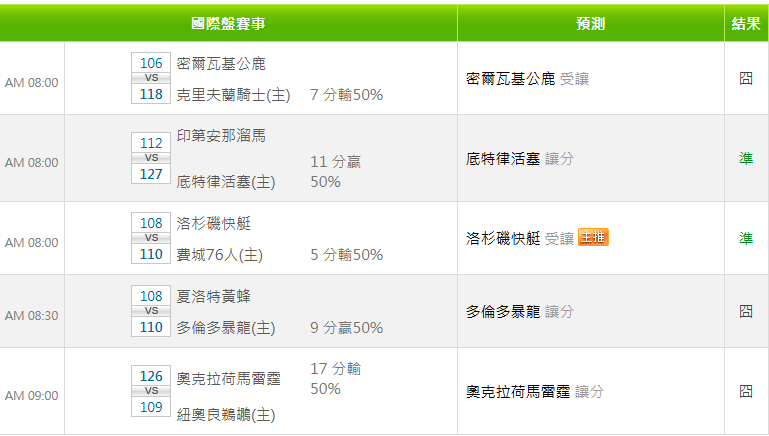Click the 126 vs 109 score box
Viewport: 769px width, 436px height.
pyautogui.click(x=151, y=391)
